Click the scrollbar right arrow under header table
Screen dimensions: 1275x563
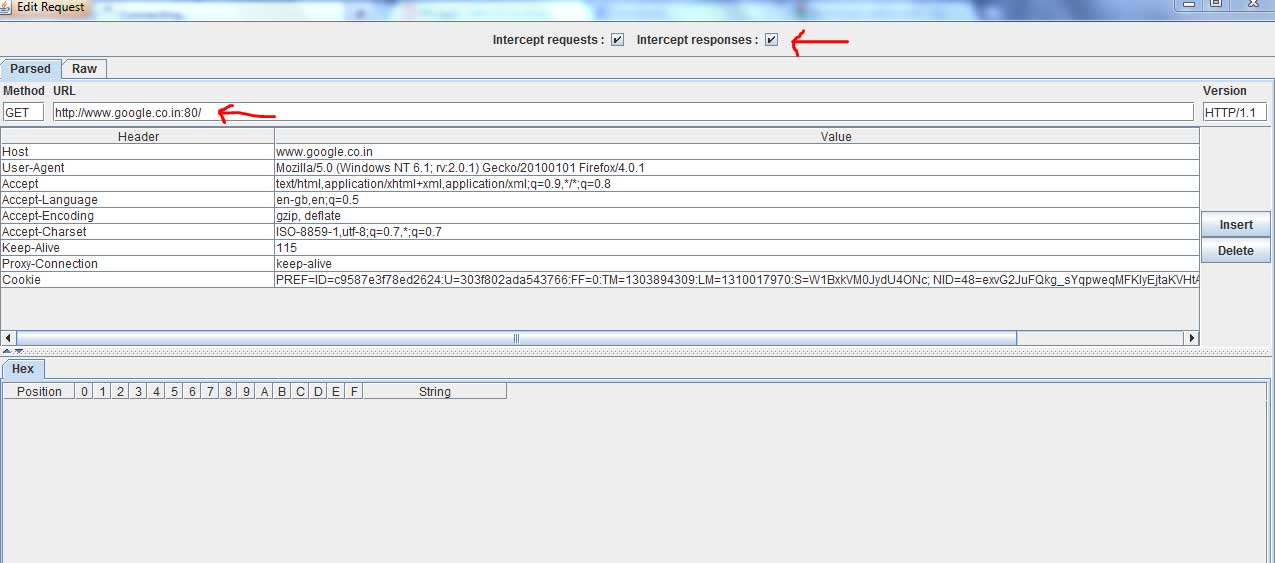pyautogui.click(x=1190, y=339)
